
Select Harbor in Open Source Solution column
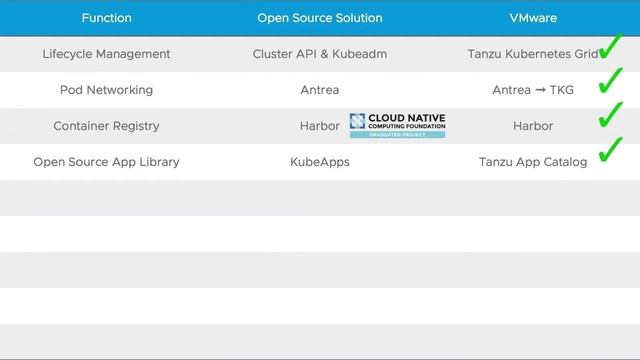[320, 126]
